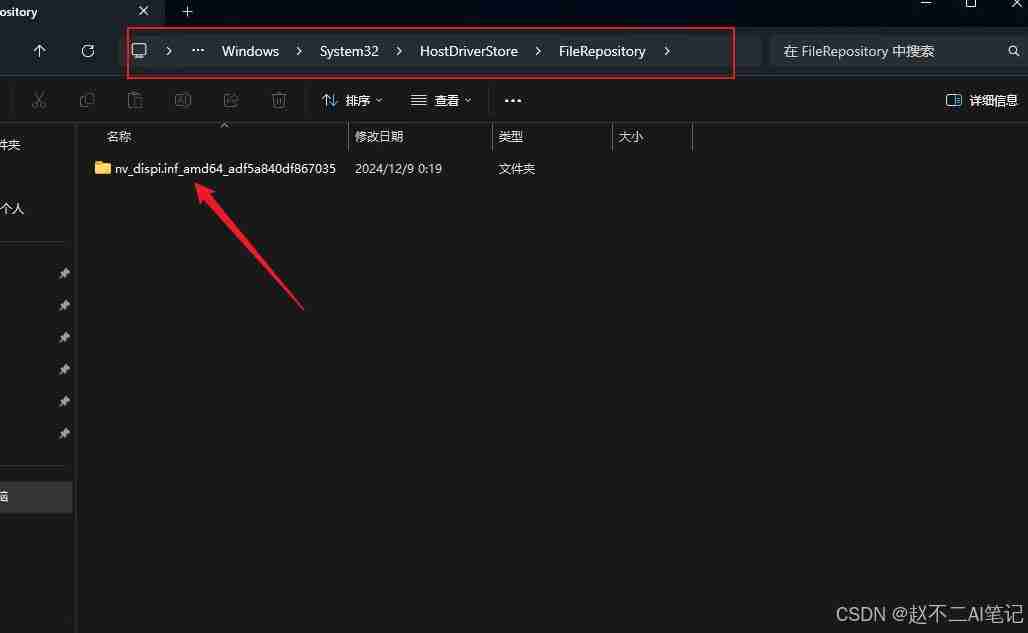The height and width of the screenshot is (633, 1028).
Task: Refresh the FileRepository folder view
Action: coord(88,51)
